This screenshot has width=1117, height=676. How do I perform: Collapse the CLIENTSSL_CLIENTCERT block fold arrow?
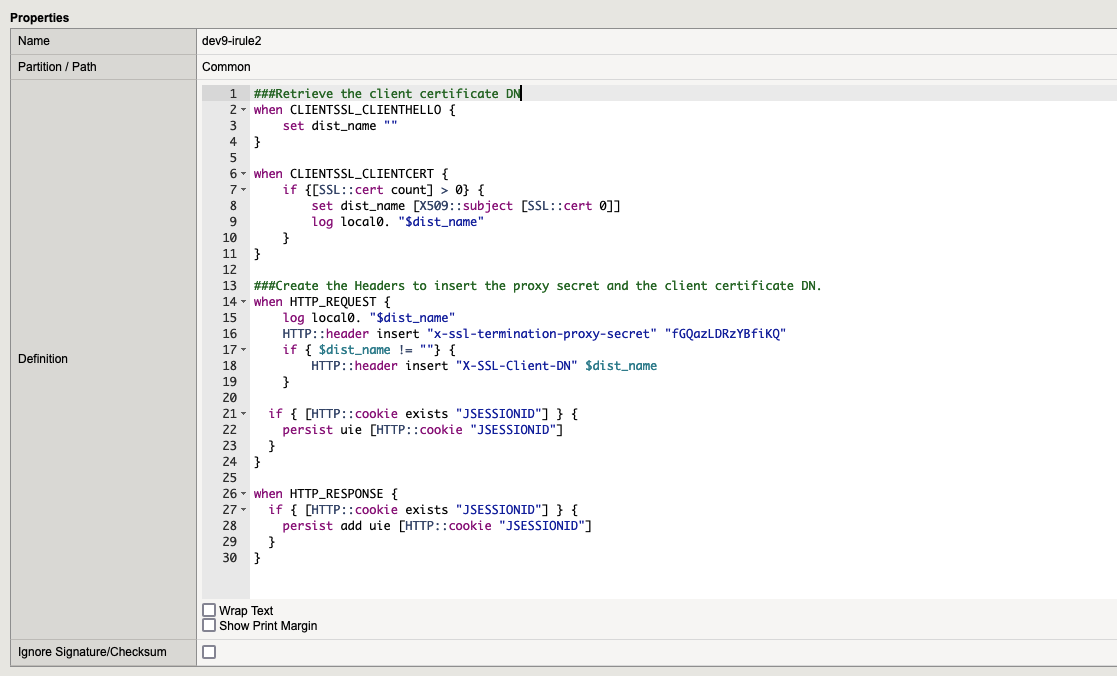243,174
